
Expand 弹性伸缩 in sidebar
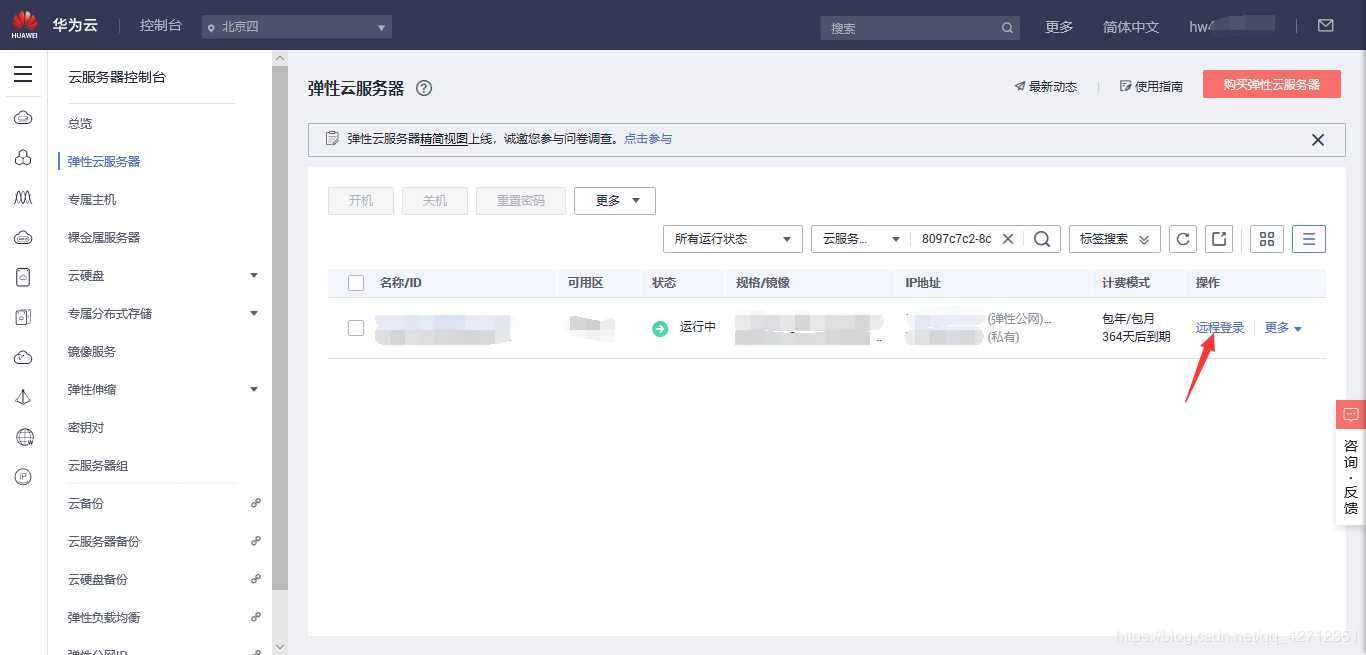tap(254, 389)
